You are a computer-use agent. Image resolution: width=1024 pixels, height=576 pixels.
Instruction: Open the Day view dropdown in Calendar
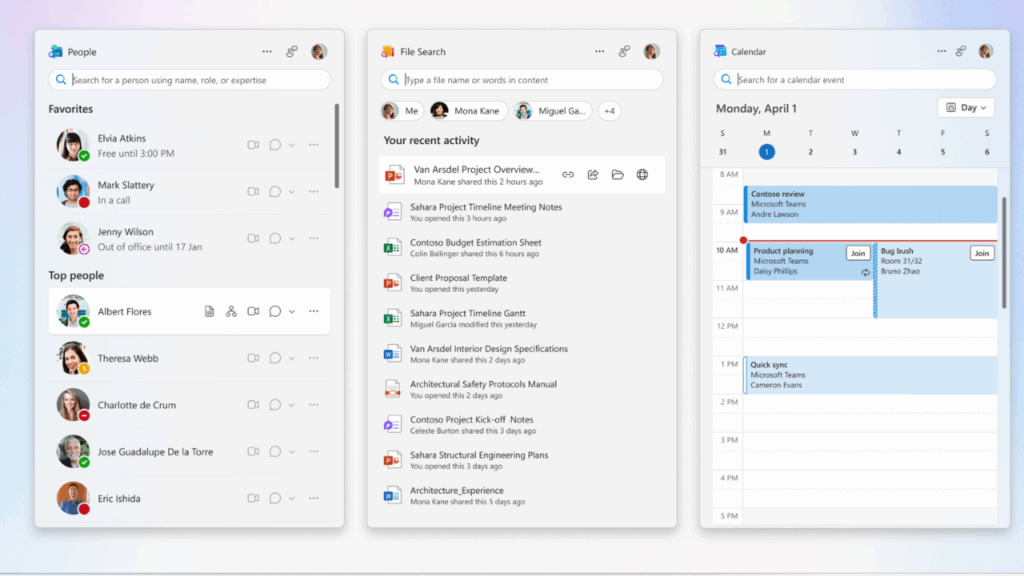pos(964,107)
